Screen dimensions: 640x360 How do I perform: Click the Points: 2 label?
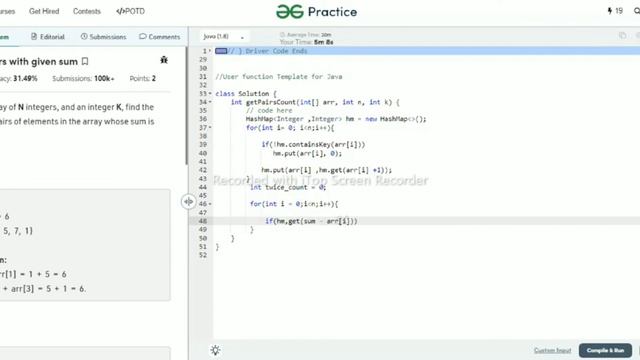click(x=142, y=78)
